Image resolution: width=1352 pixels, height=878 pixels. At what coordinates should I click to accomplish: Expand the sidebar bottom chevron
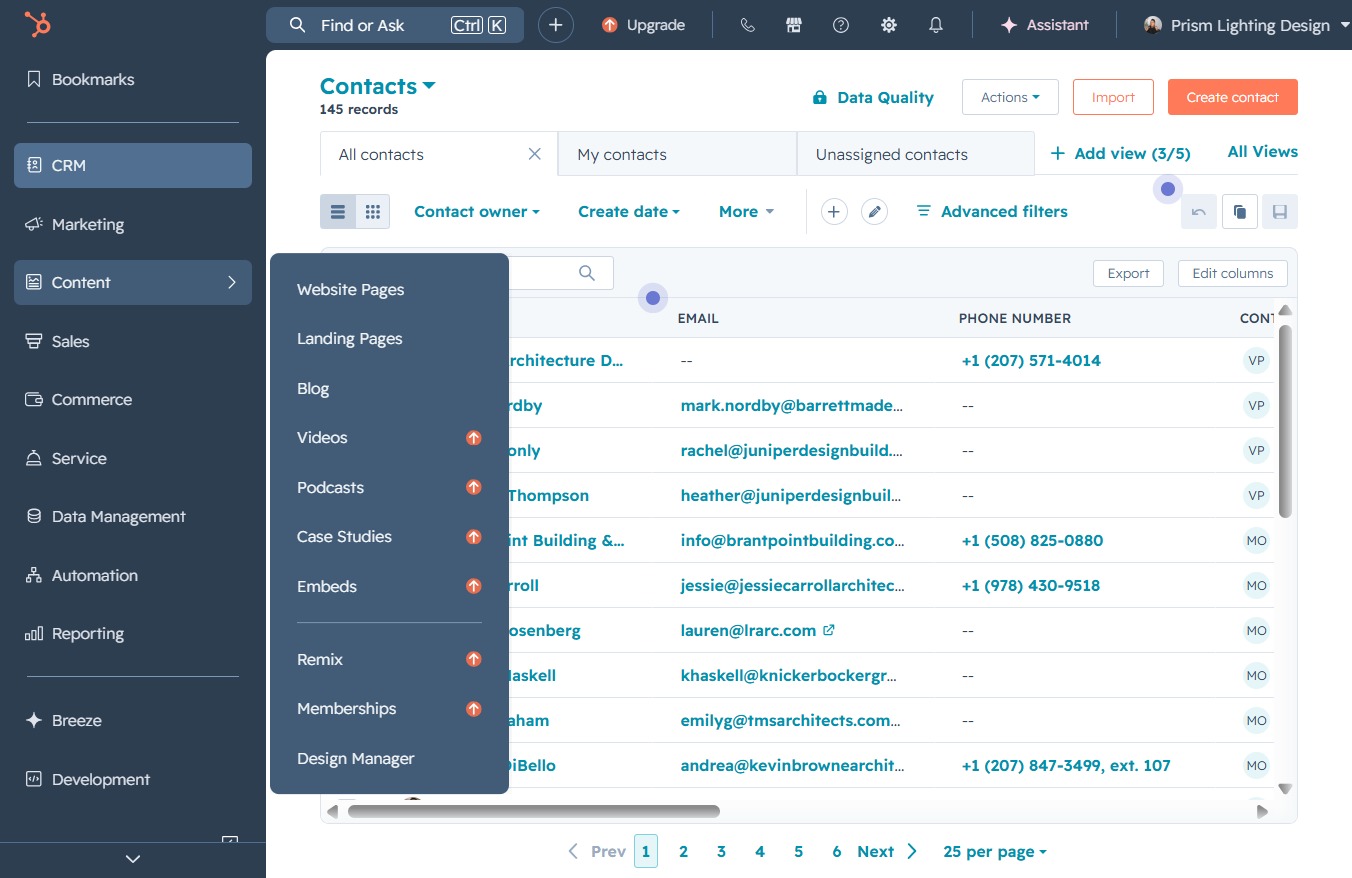[133, 858]
